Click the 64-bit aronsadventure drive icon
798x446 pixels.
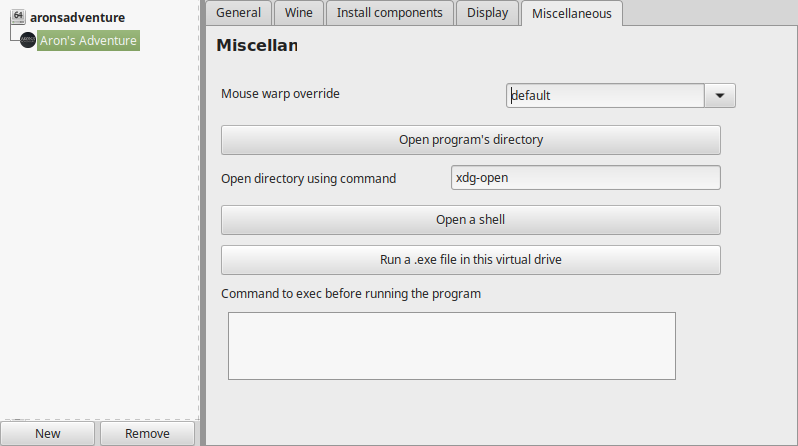click(18, 17)
